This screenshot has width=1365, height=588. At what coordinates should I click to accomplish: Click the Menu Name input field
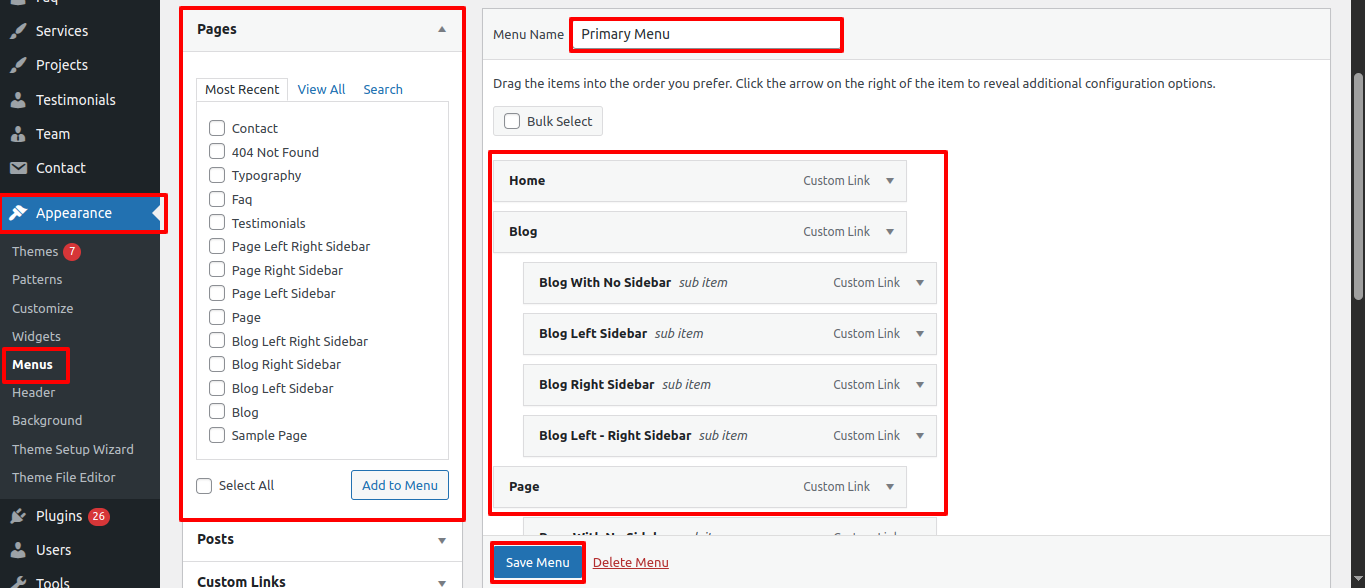point(707,34)
